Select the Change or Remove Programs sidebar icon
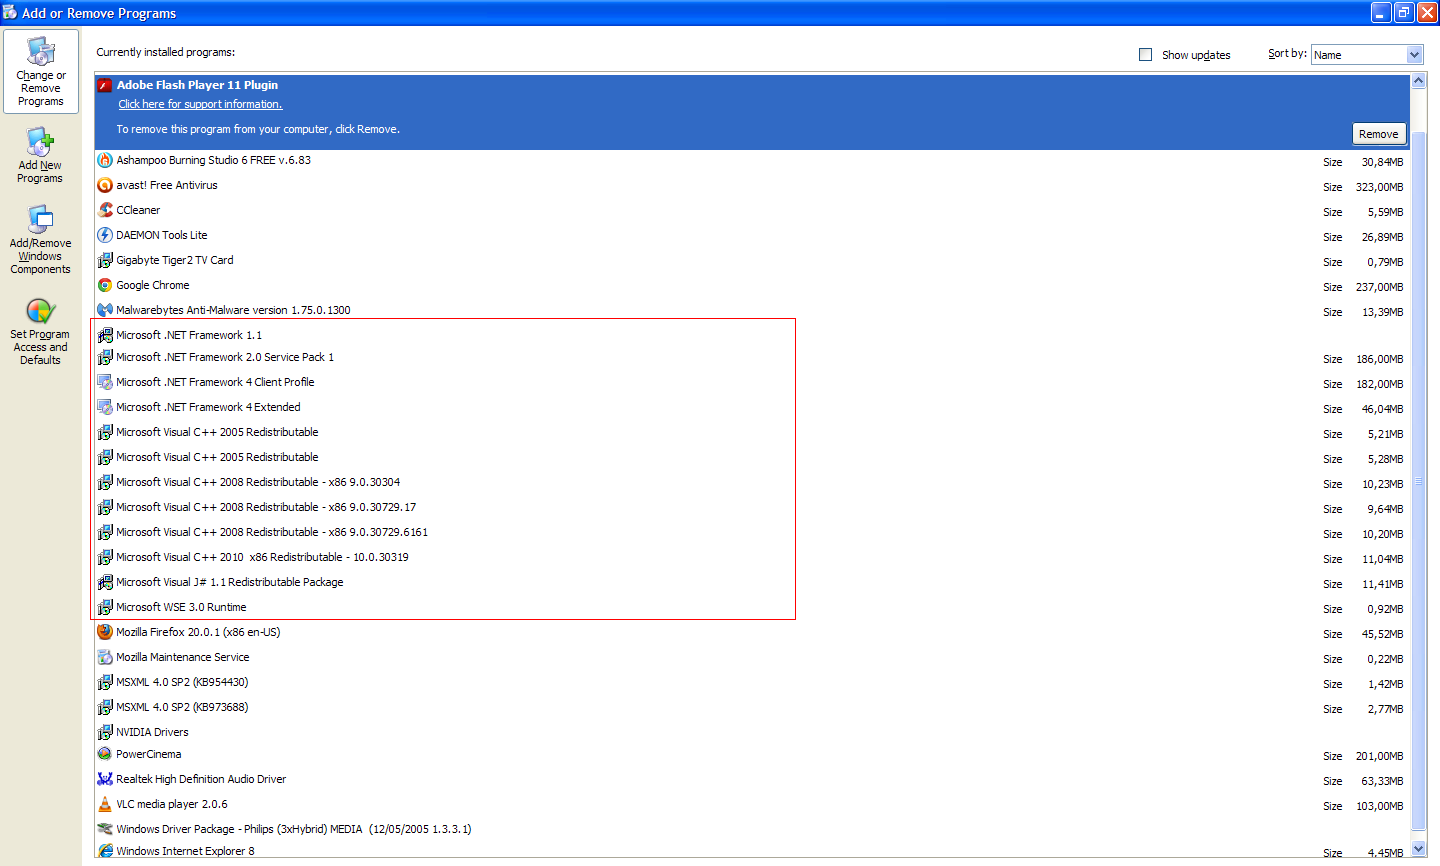This screenshot has width=1440, height=866. pyautogui.click(x=41, y=51)
